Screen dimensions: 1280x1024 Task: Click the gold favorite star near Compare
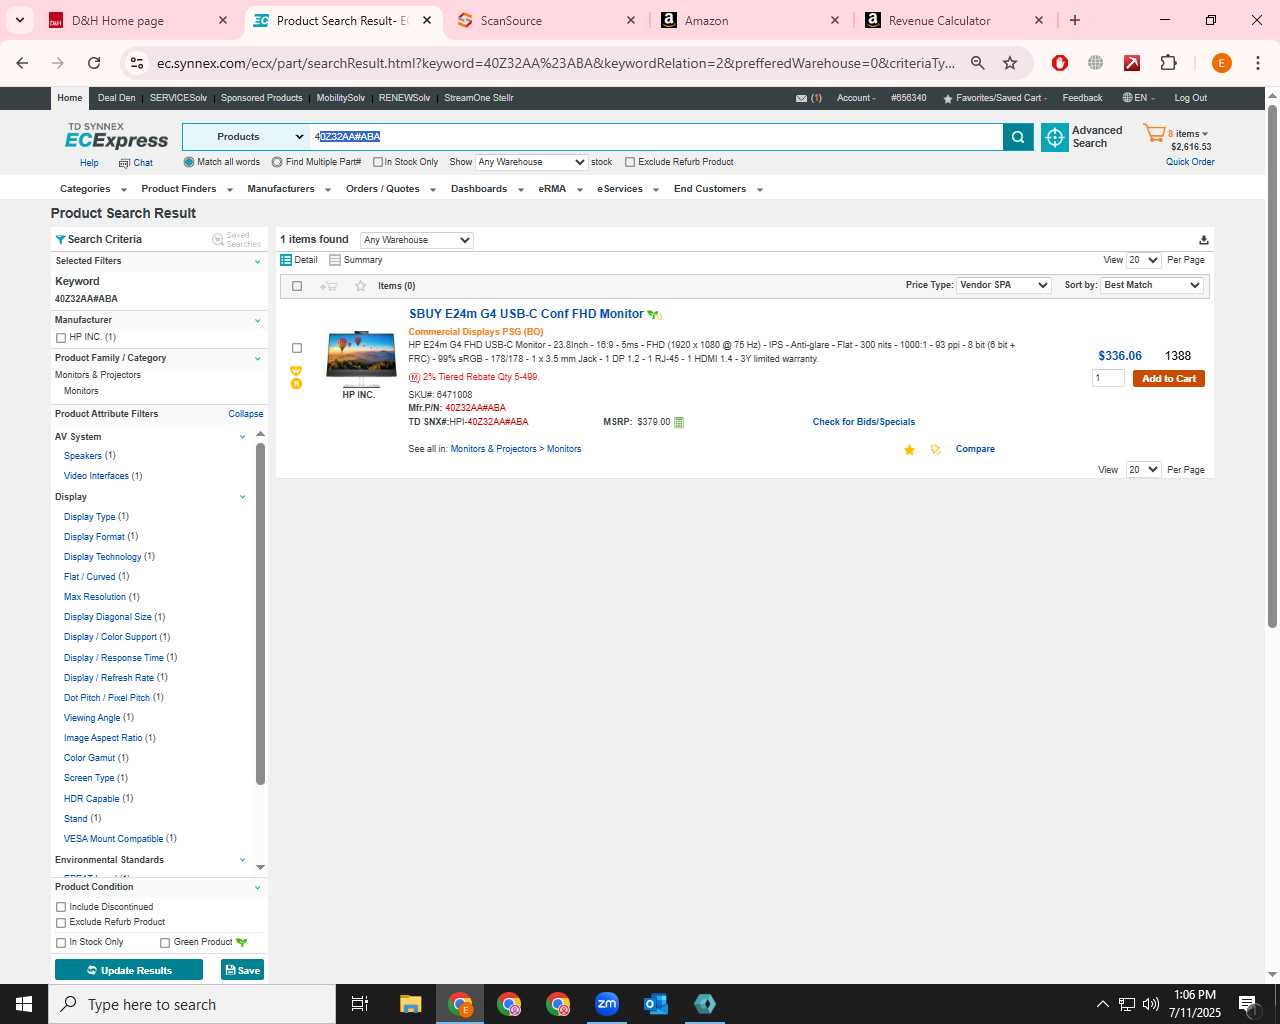[x=909, y=450]
